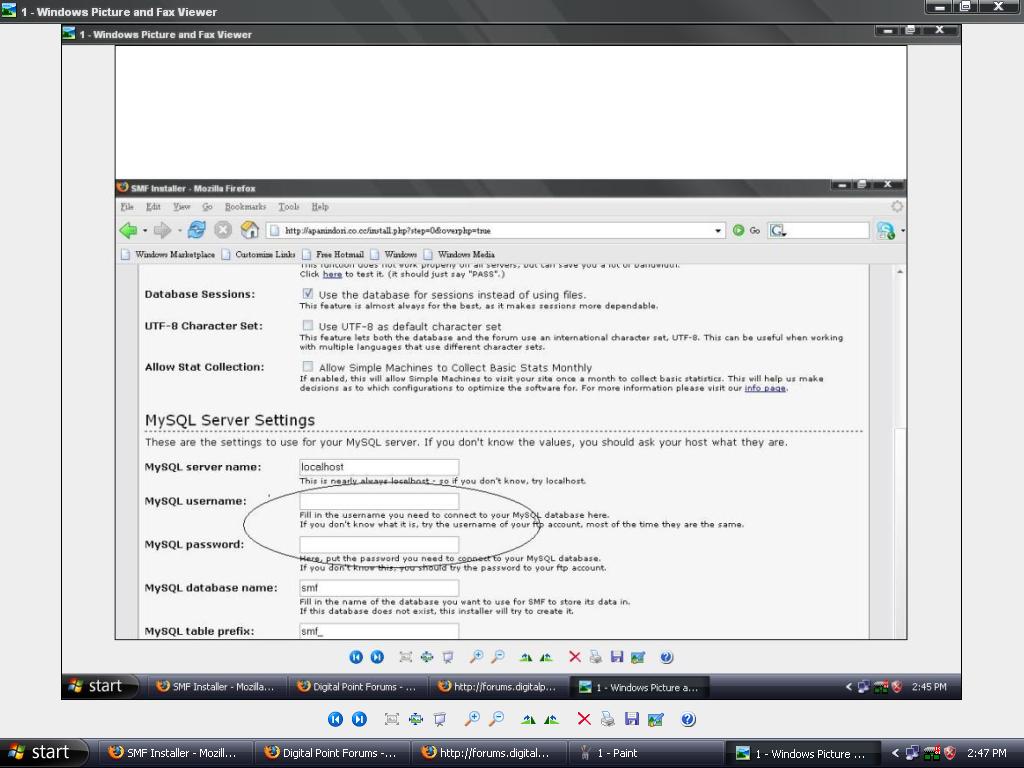Viewport: 1024px width, 768px height.
Task: Open the File menu in Firefox
Action: click(x=127, y=206)
